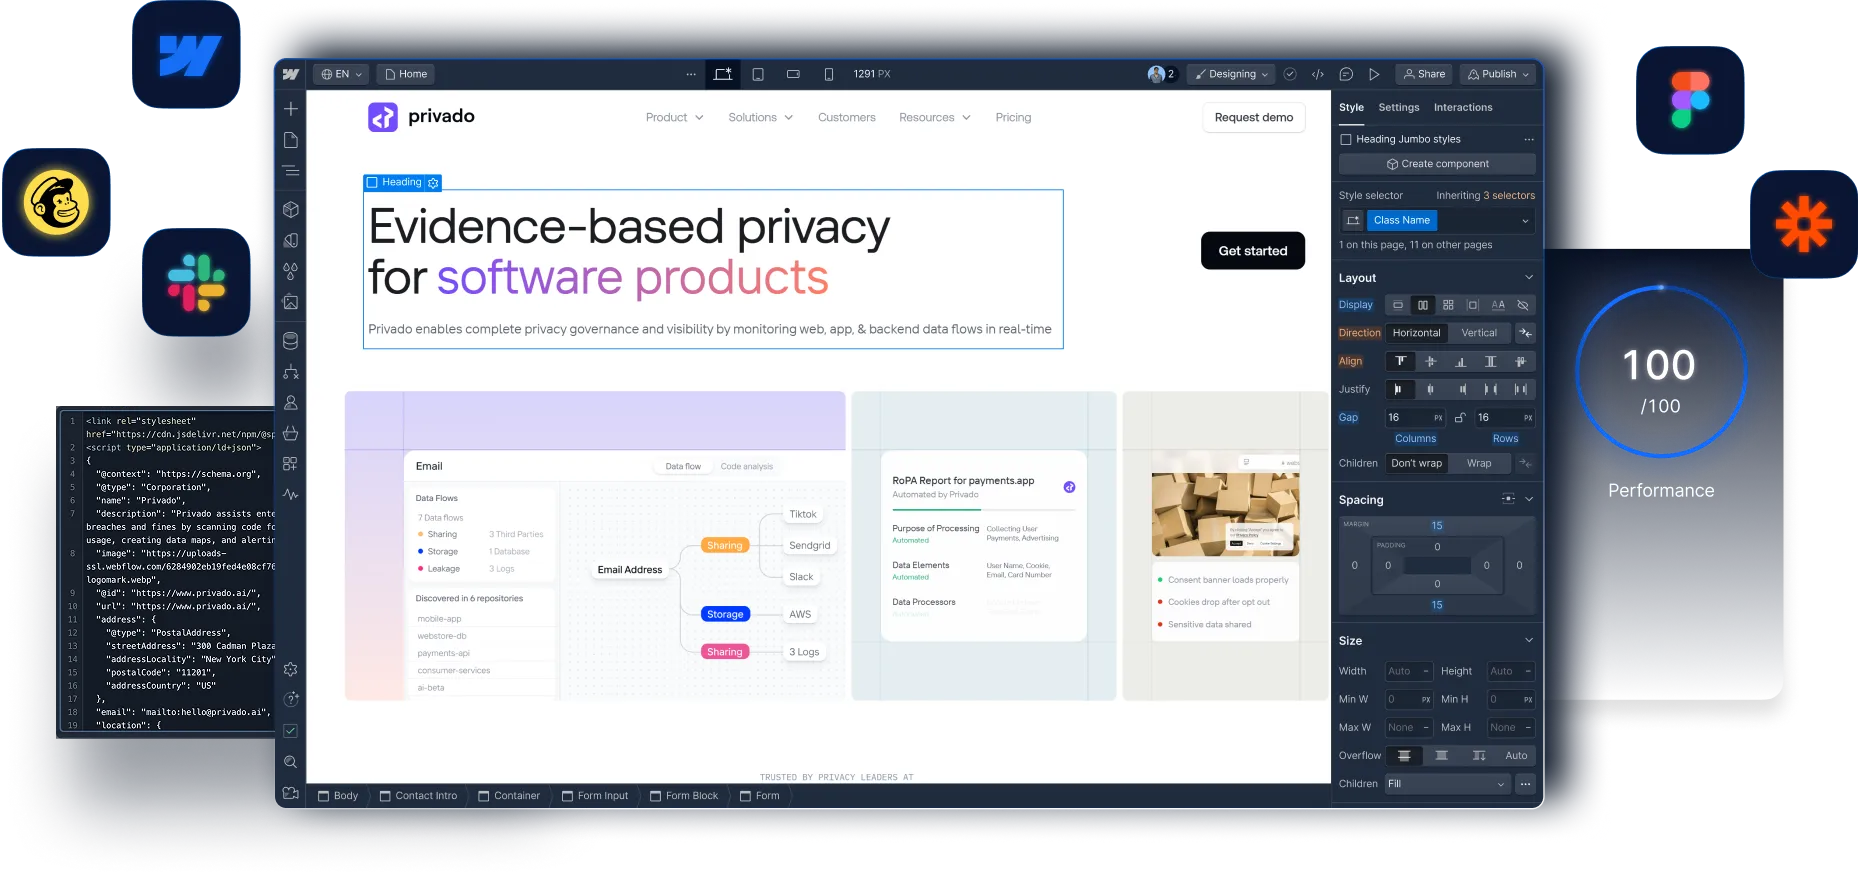Viewport: 1858px width, 879px height.
Task: Open the Help question mark icon in the sidebar
Action: tap(291, 699)
